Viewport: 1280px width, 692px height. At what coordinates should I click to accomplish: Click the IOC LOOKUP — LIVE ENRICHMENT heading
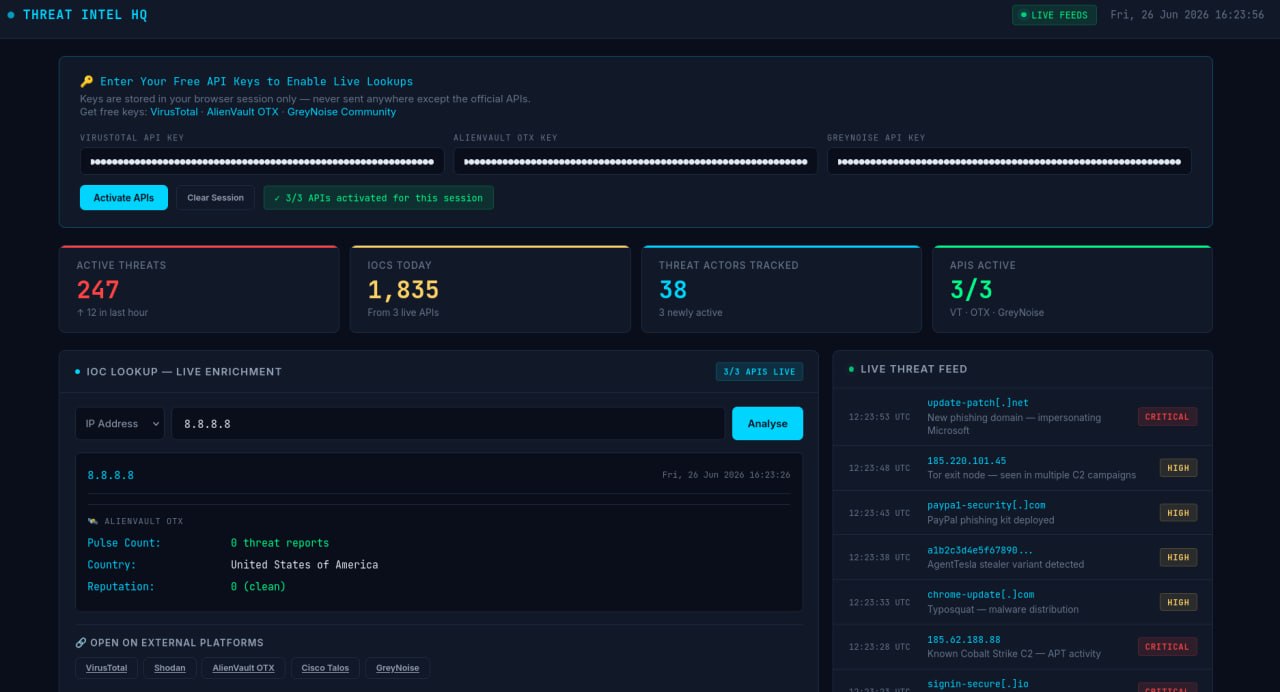pyautogui.click(x=184, y=371)
